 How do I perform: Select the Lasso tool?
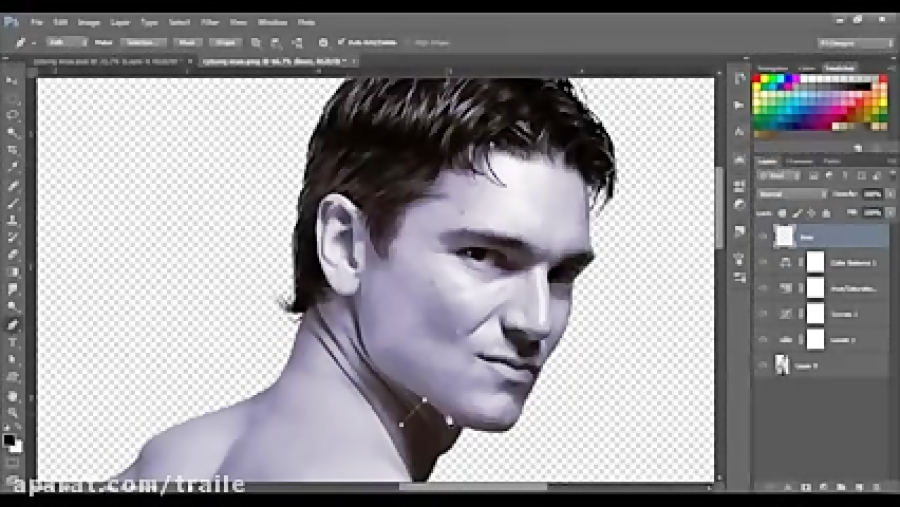point(12,115)
